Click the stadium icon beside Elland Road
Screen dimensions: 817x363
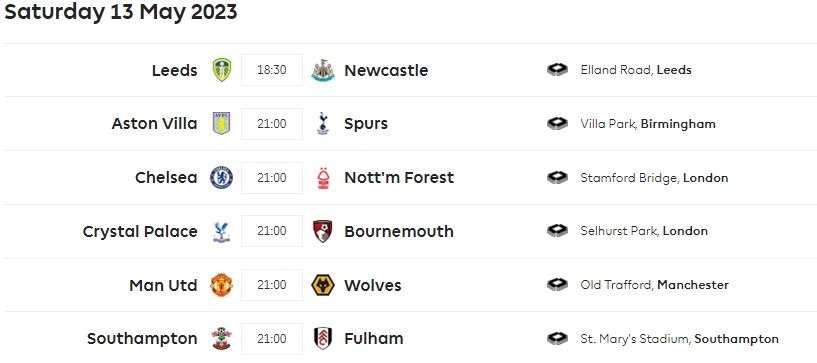557,70
